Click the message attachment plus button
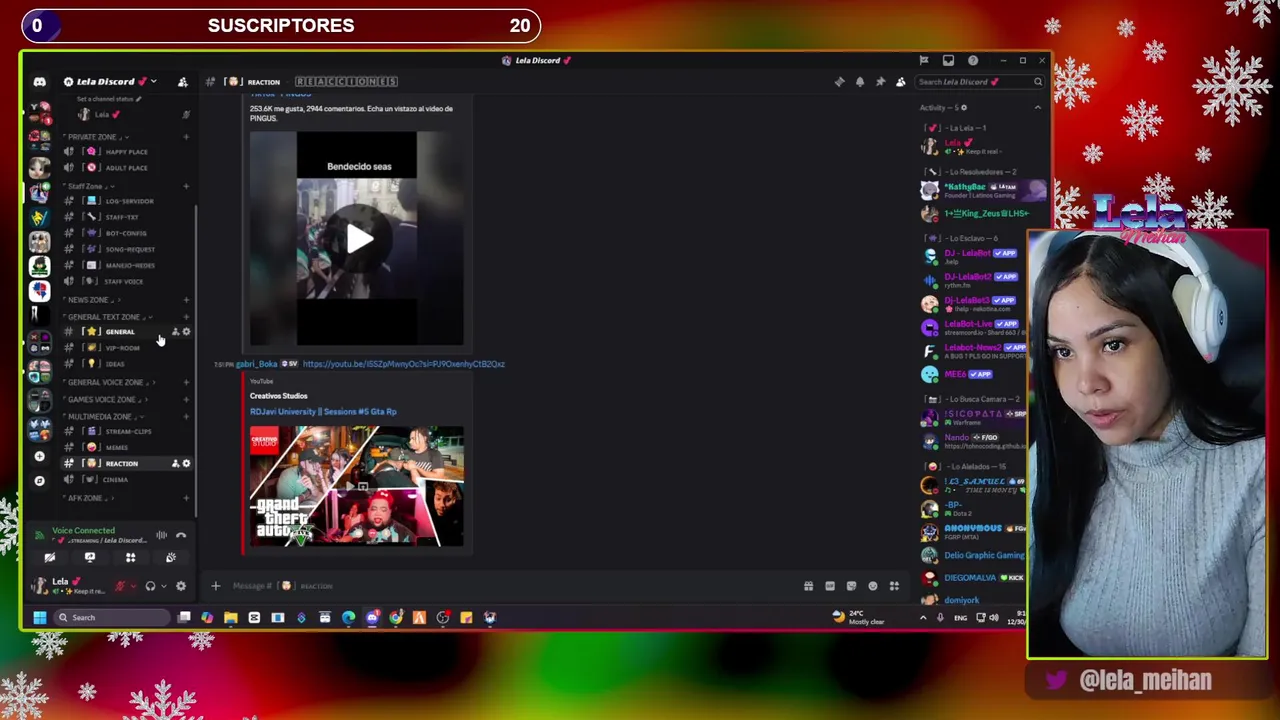 (x=215, y=586)
